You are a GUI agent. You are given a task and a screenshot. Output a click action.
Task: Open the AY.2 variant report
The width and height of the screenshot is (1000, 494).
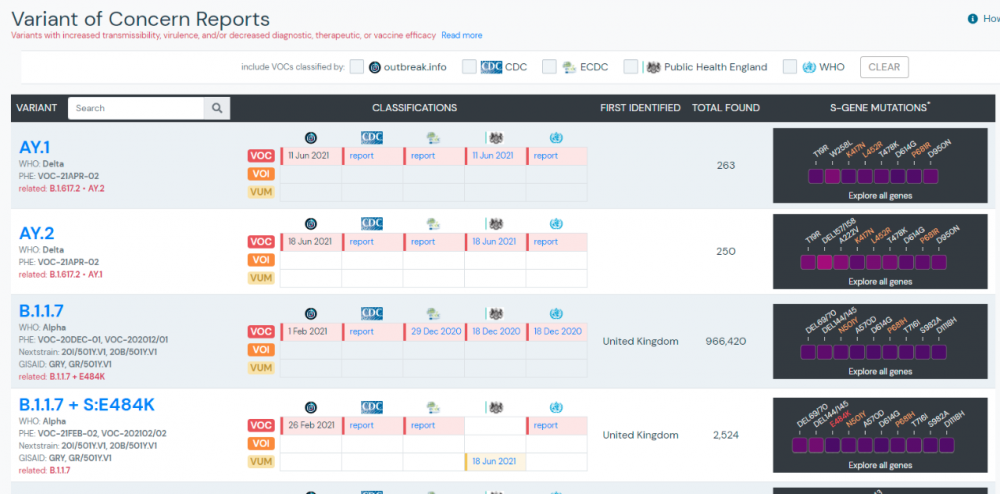[36, 234]
